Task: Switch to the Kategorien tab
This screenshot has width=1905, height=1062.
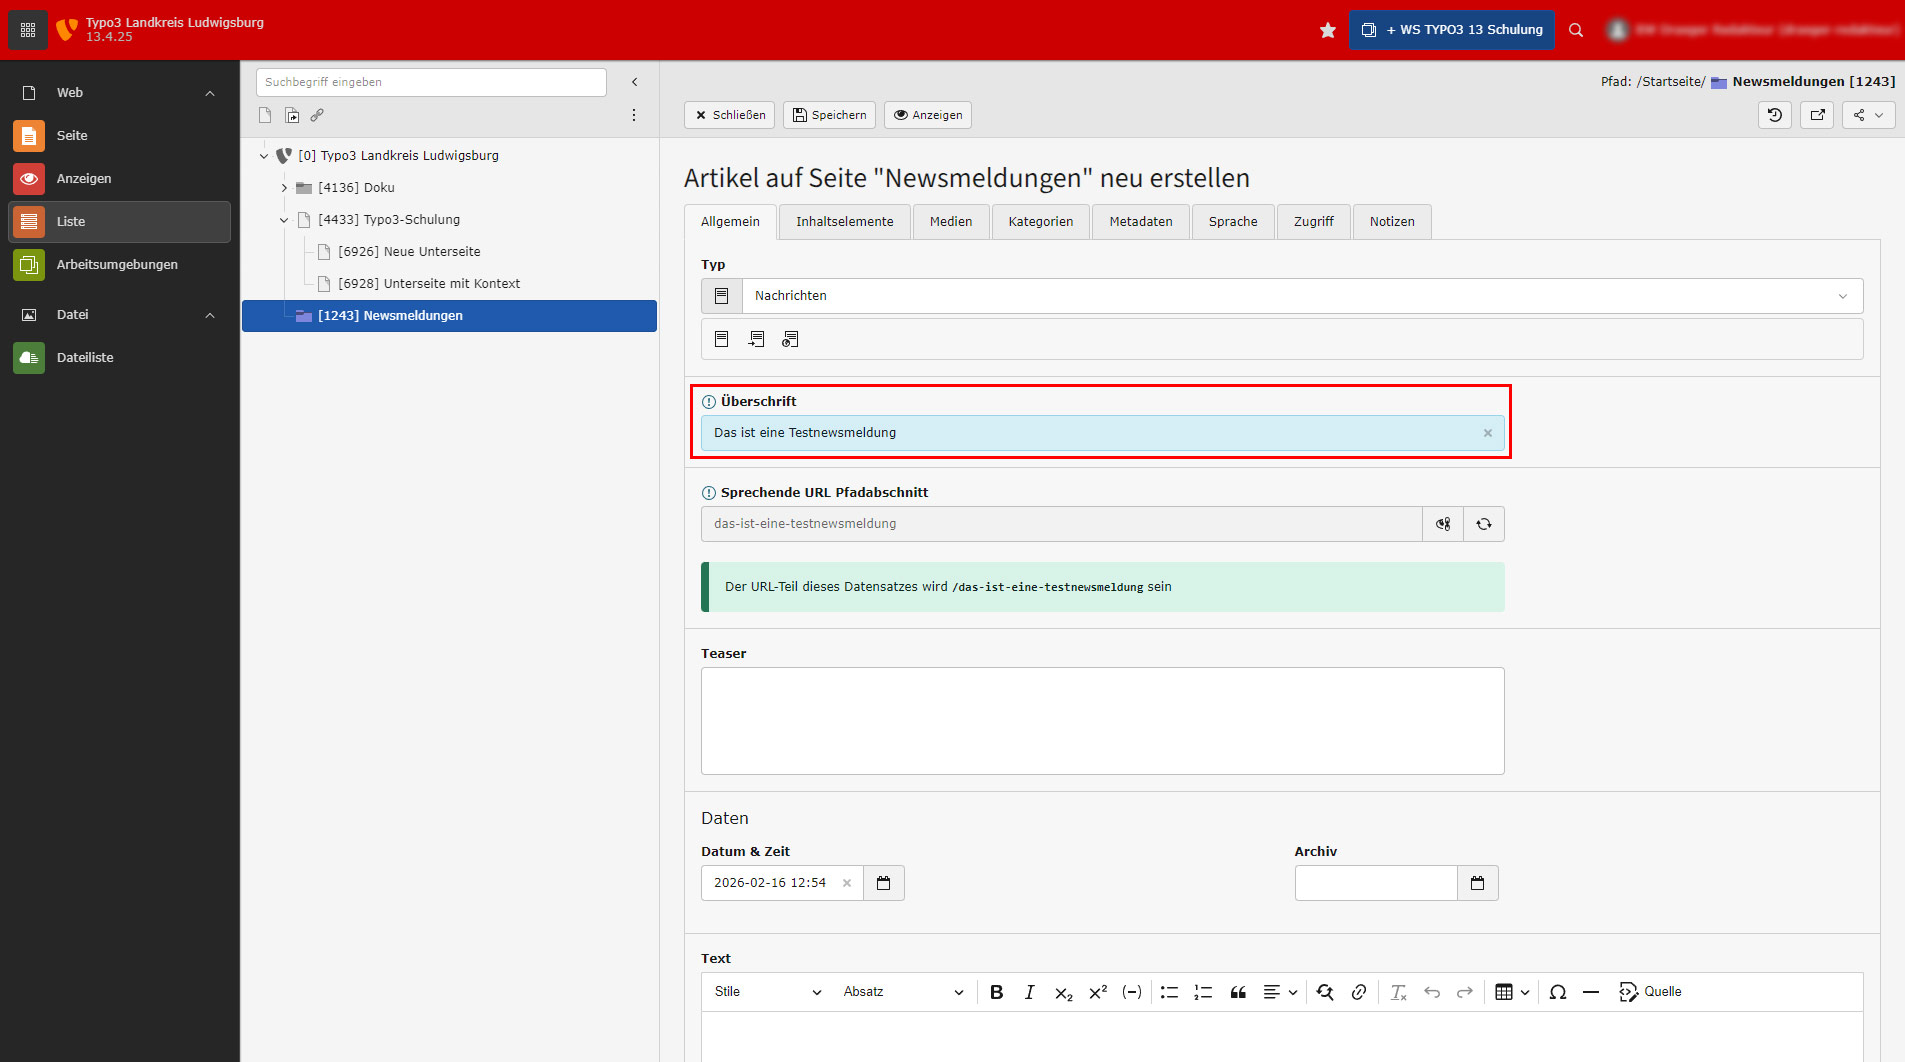Action: pos(1040,222)
